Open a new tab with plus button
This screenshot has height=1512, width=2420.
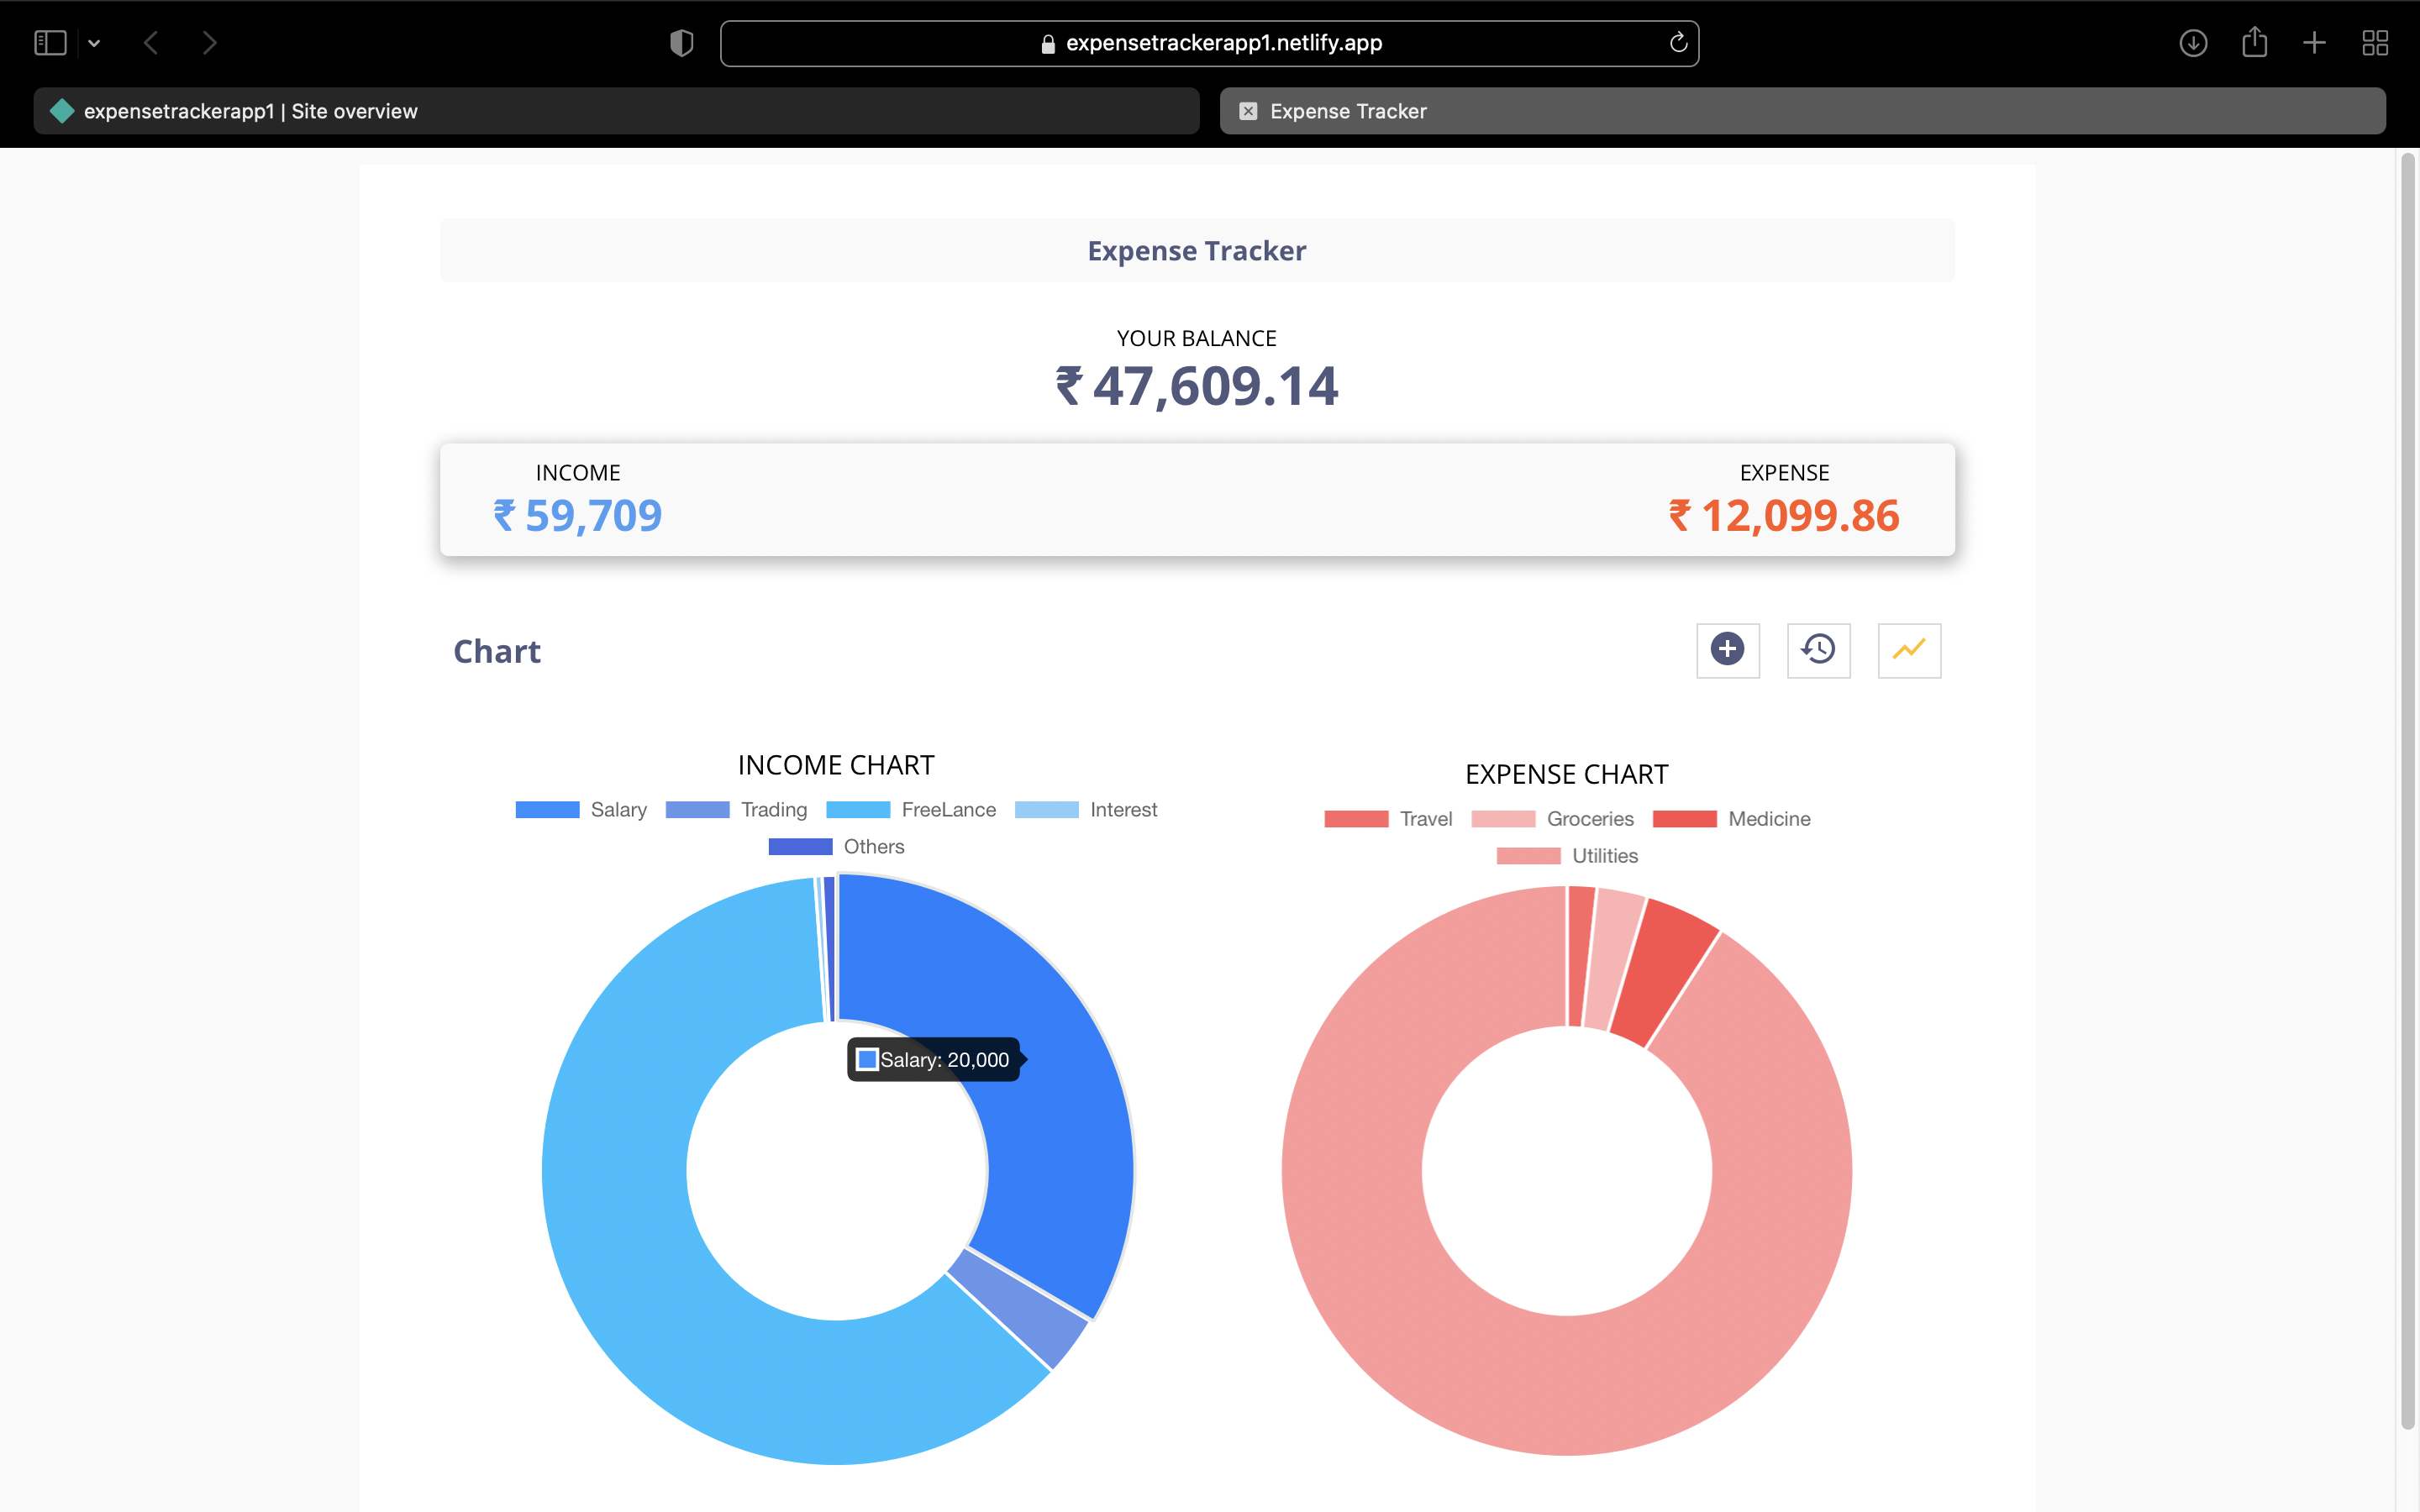point(2314,43)
